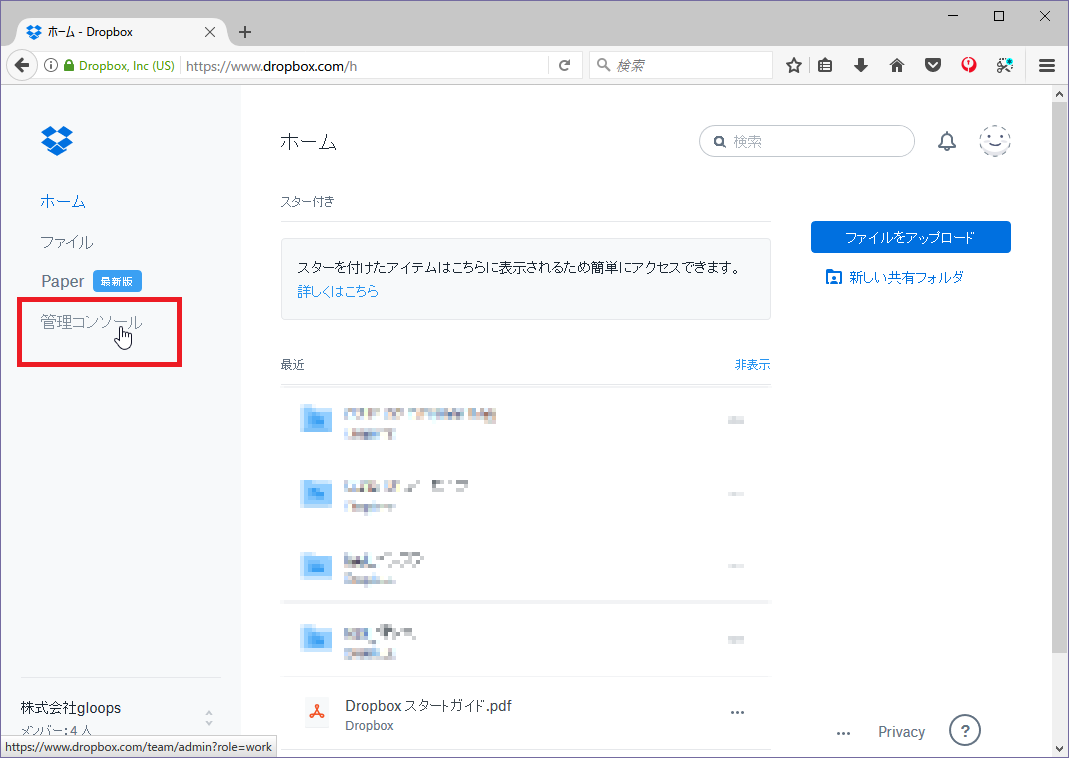Click the red extension icon in toolbar

pos(969,65)
